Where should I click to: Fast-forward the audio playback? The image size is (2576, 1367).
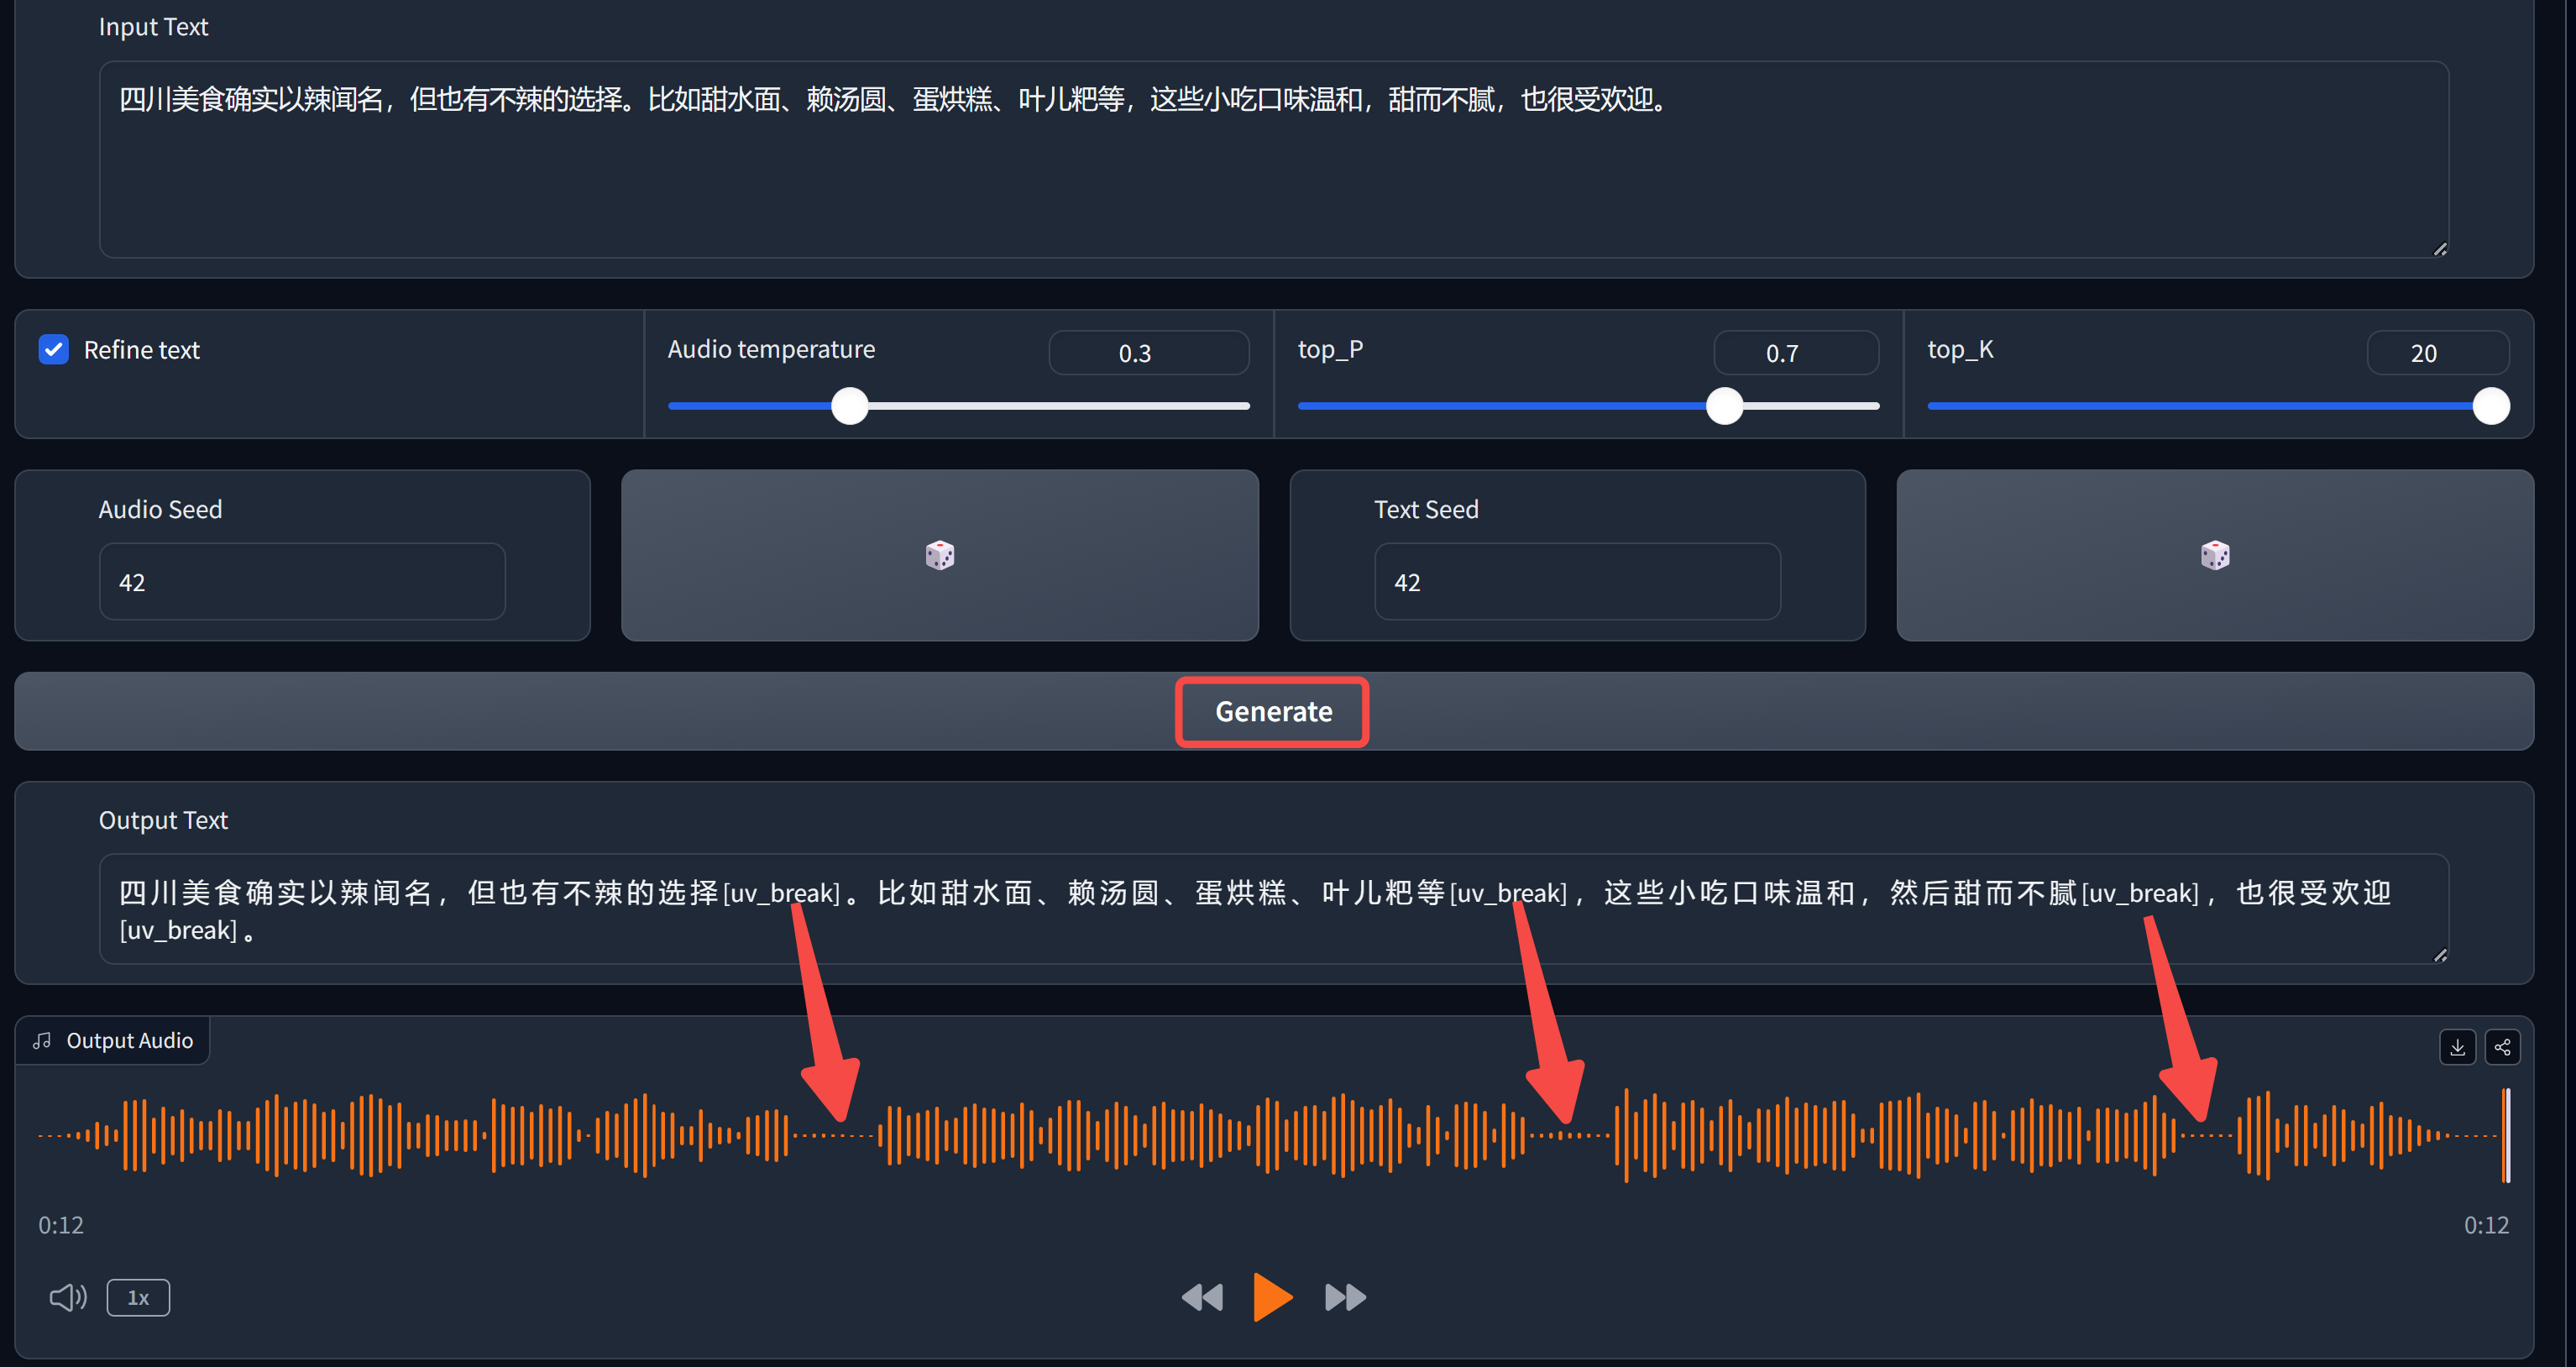pos(1345,1297)
